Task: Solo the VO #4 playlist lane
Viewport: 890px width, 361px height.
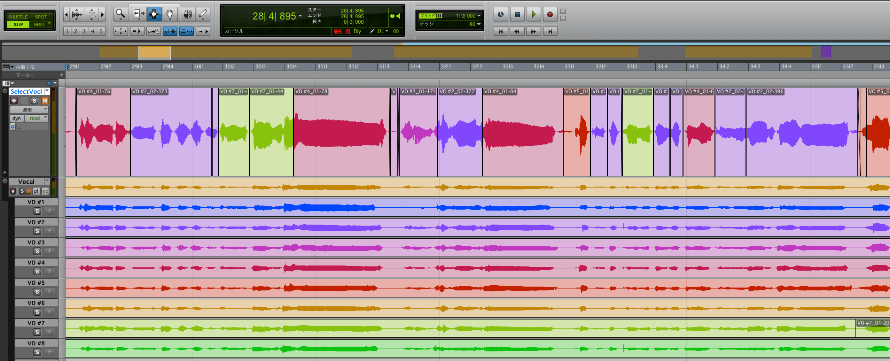Action: point(37,271)
